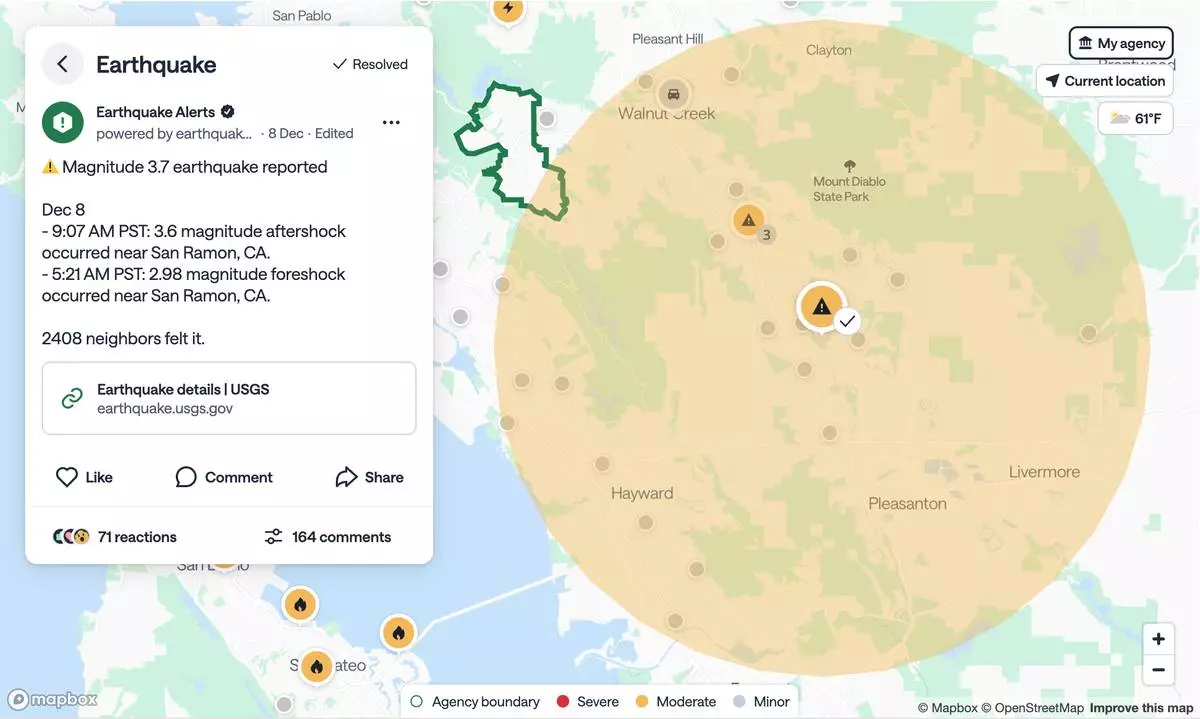1200x719 pixels.
Task: Click the Resolved status indicator
Action: tap(369, 64)
